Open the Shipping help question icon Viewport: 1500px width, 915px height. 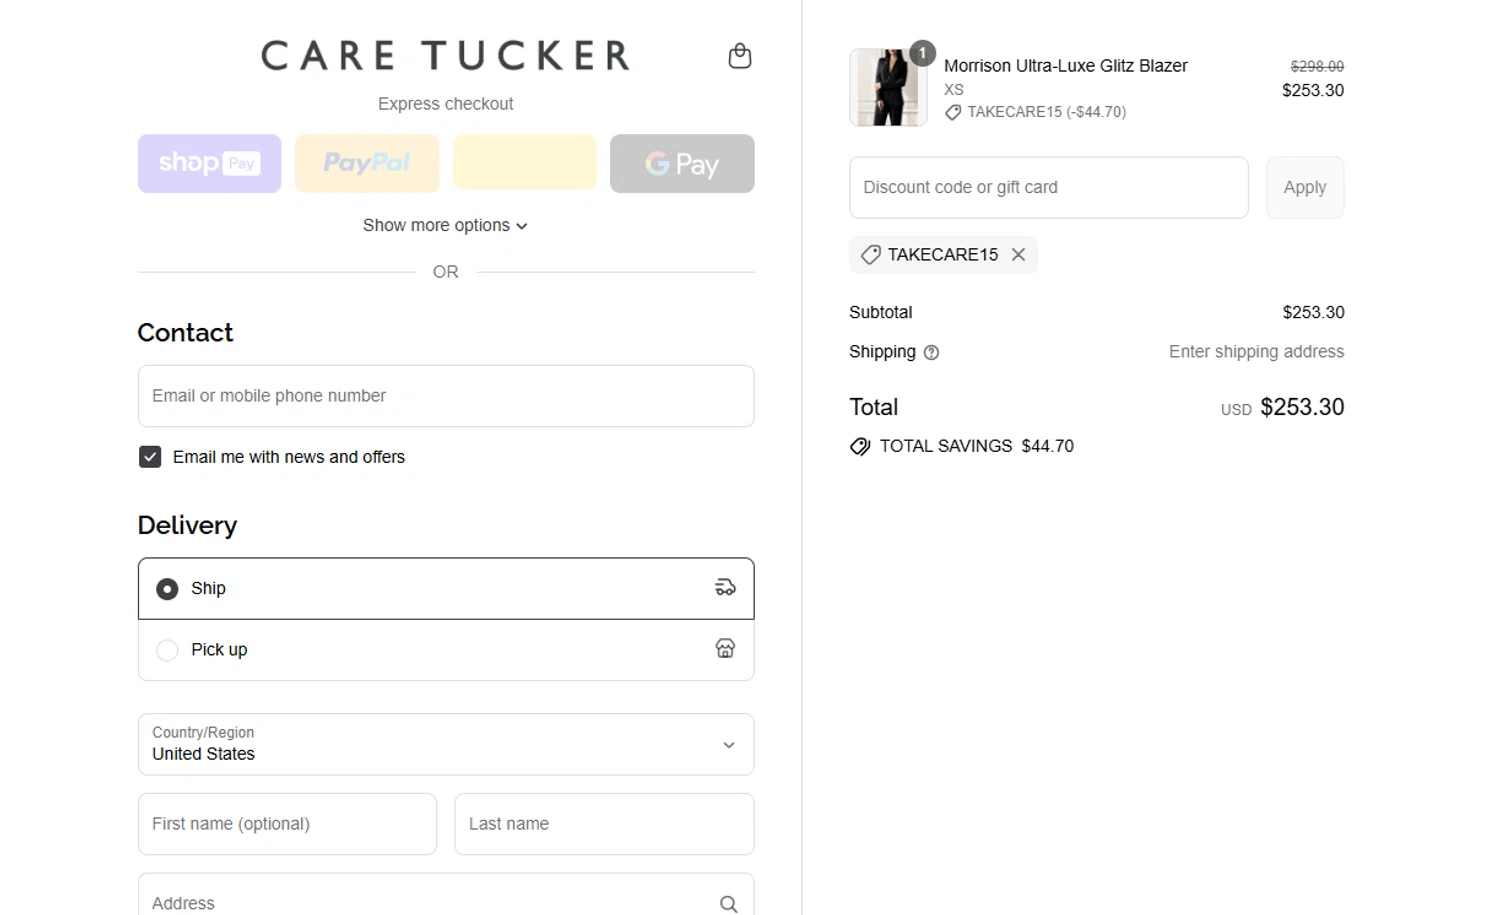(931, 352)
